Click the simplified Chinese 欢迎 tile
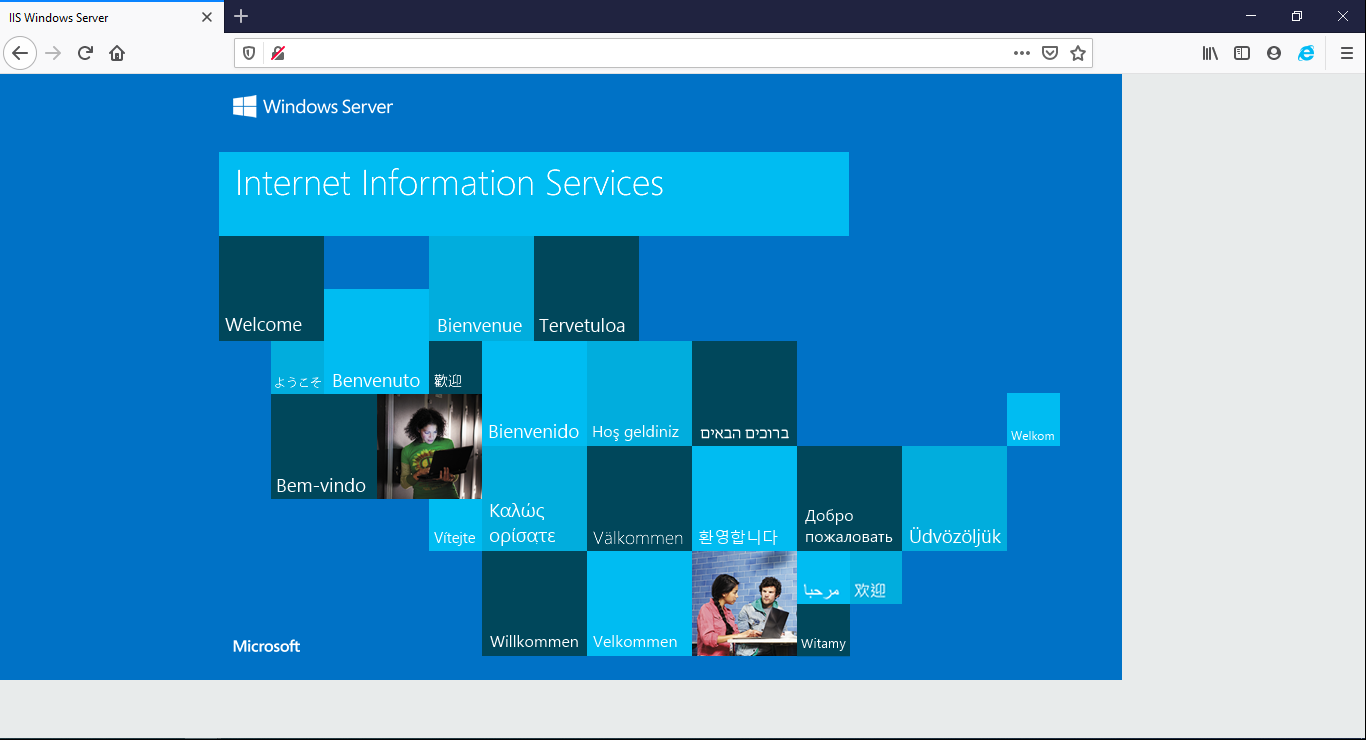The height and width of the screenshot is (740, 1366). tap(876, 577)
